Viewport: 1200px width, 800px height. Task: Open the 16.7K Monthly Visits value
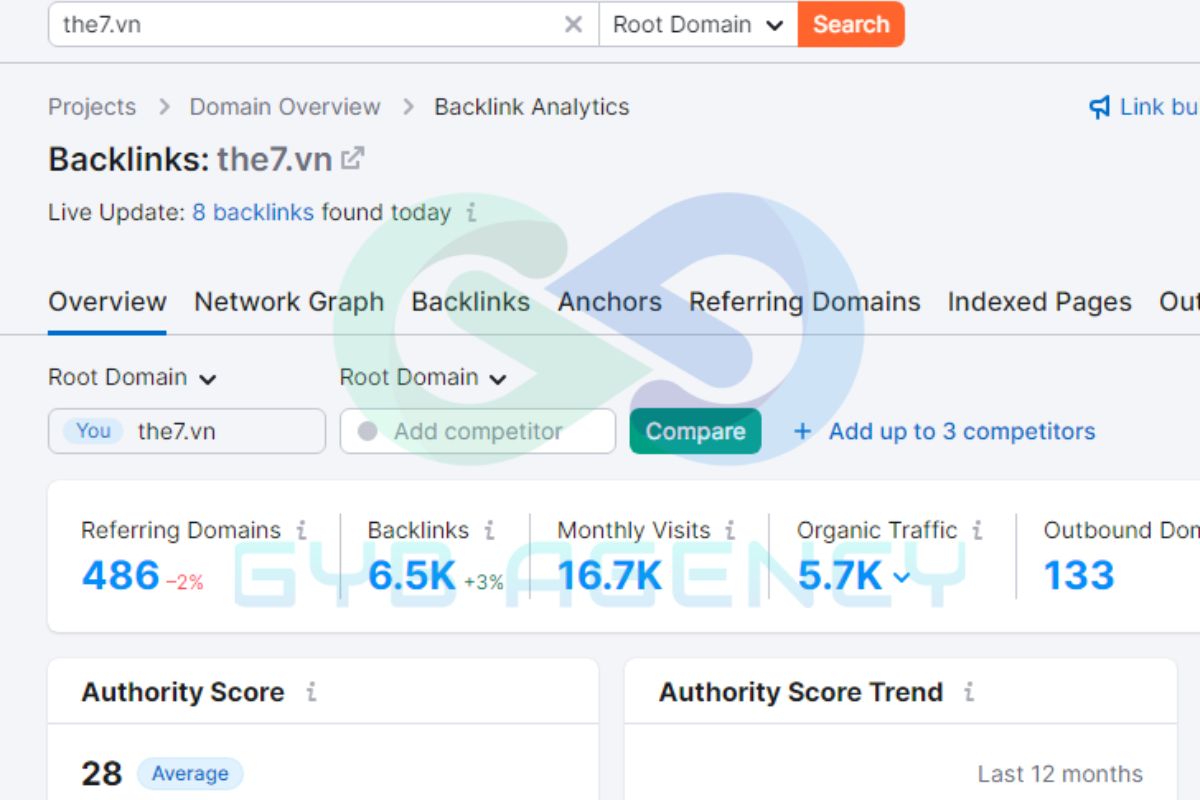click(610, 576)
